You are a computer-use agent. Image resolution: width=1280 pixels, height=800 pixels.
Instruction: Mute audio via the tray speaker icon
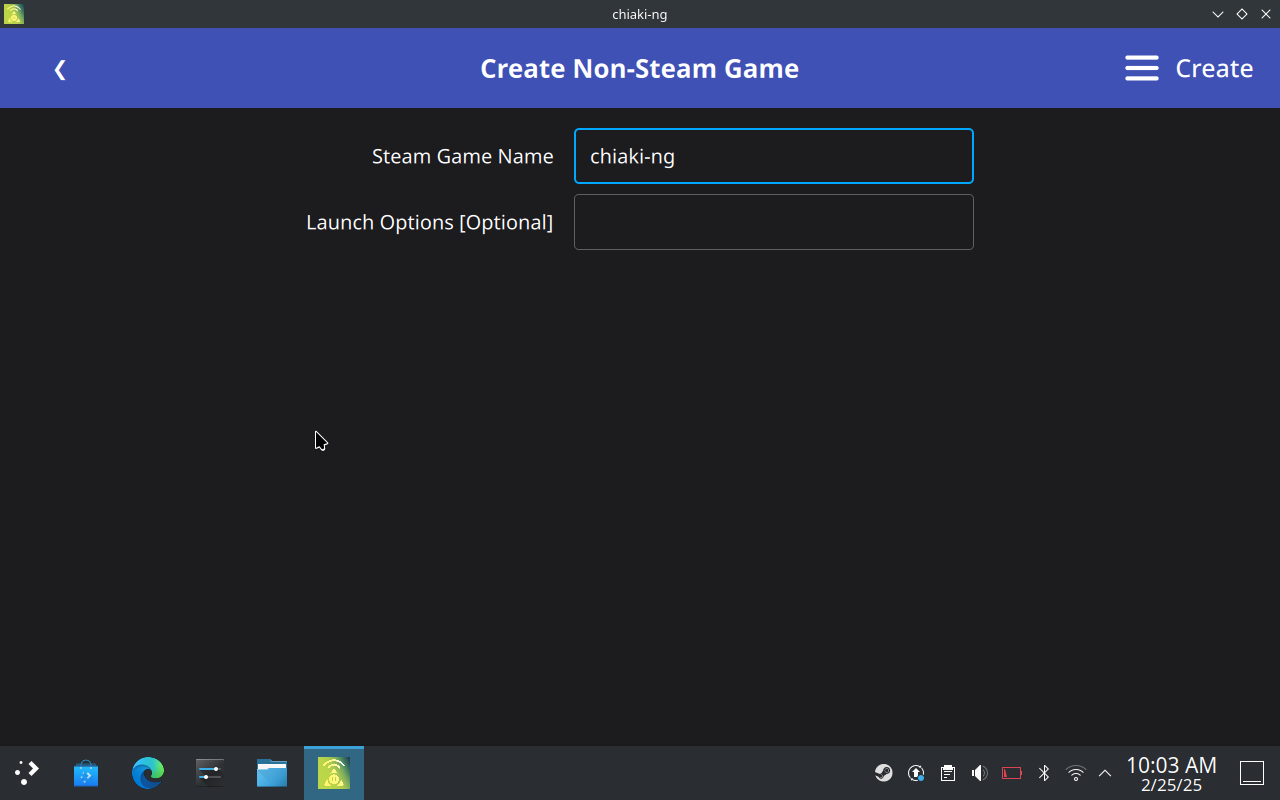click(x=979, y=772)
